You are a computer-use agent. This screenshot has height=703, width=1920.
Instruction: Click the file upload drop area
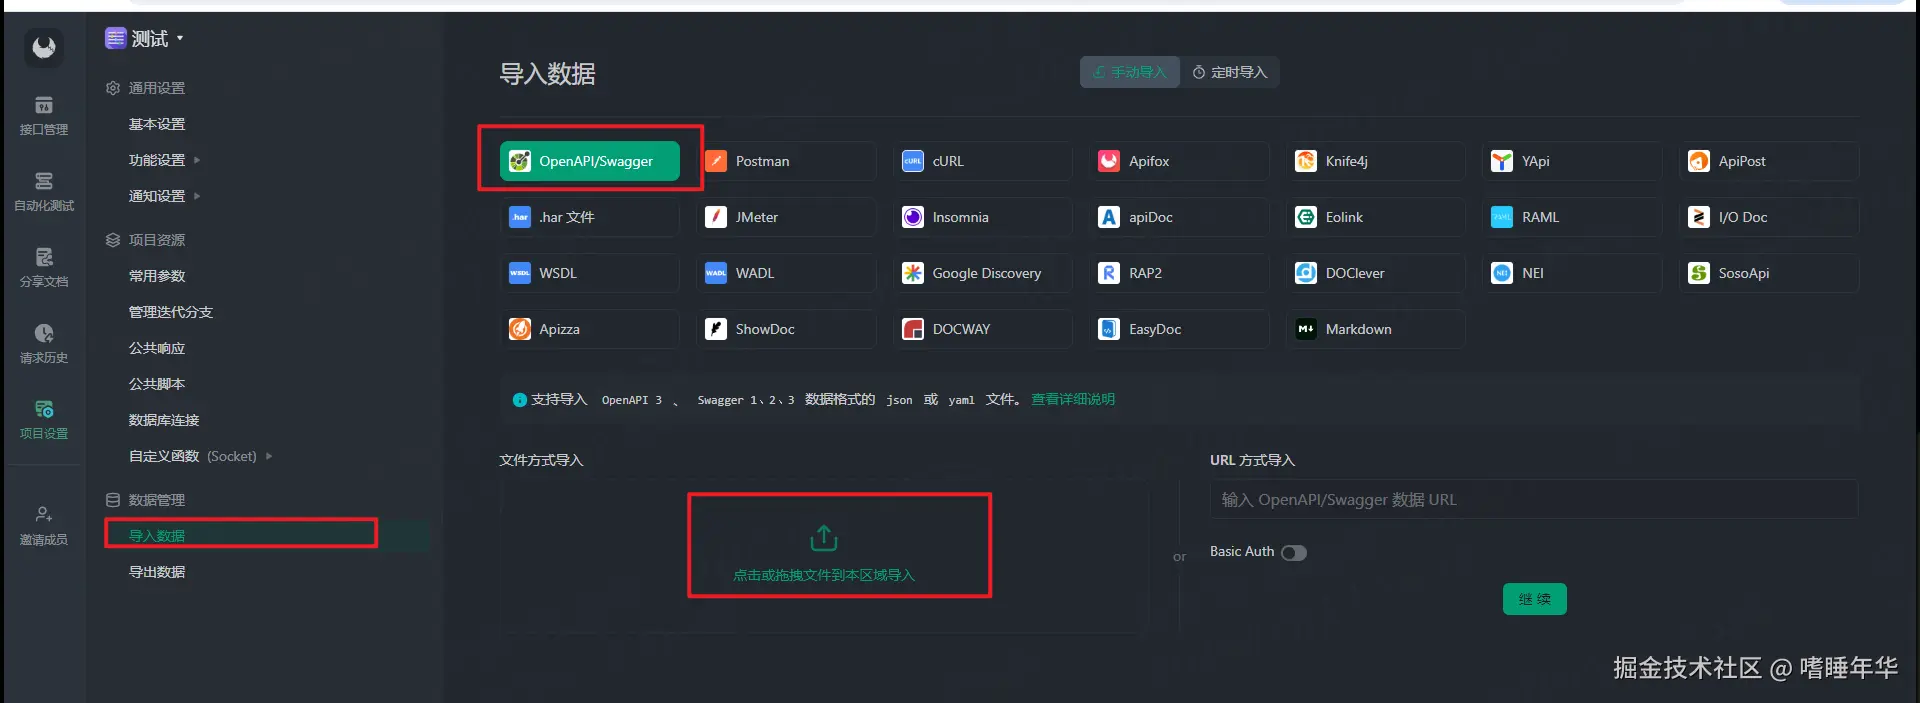(824, 556)
